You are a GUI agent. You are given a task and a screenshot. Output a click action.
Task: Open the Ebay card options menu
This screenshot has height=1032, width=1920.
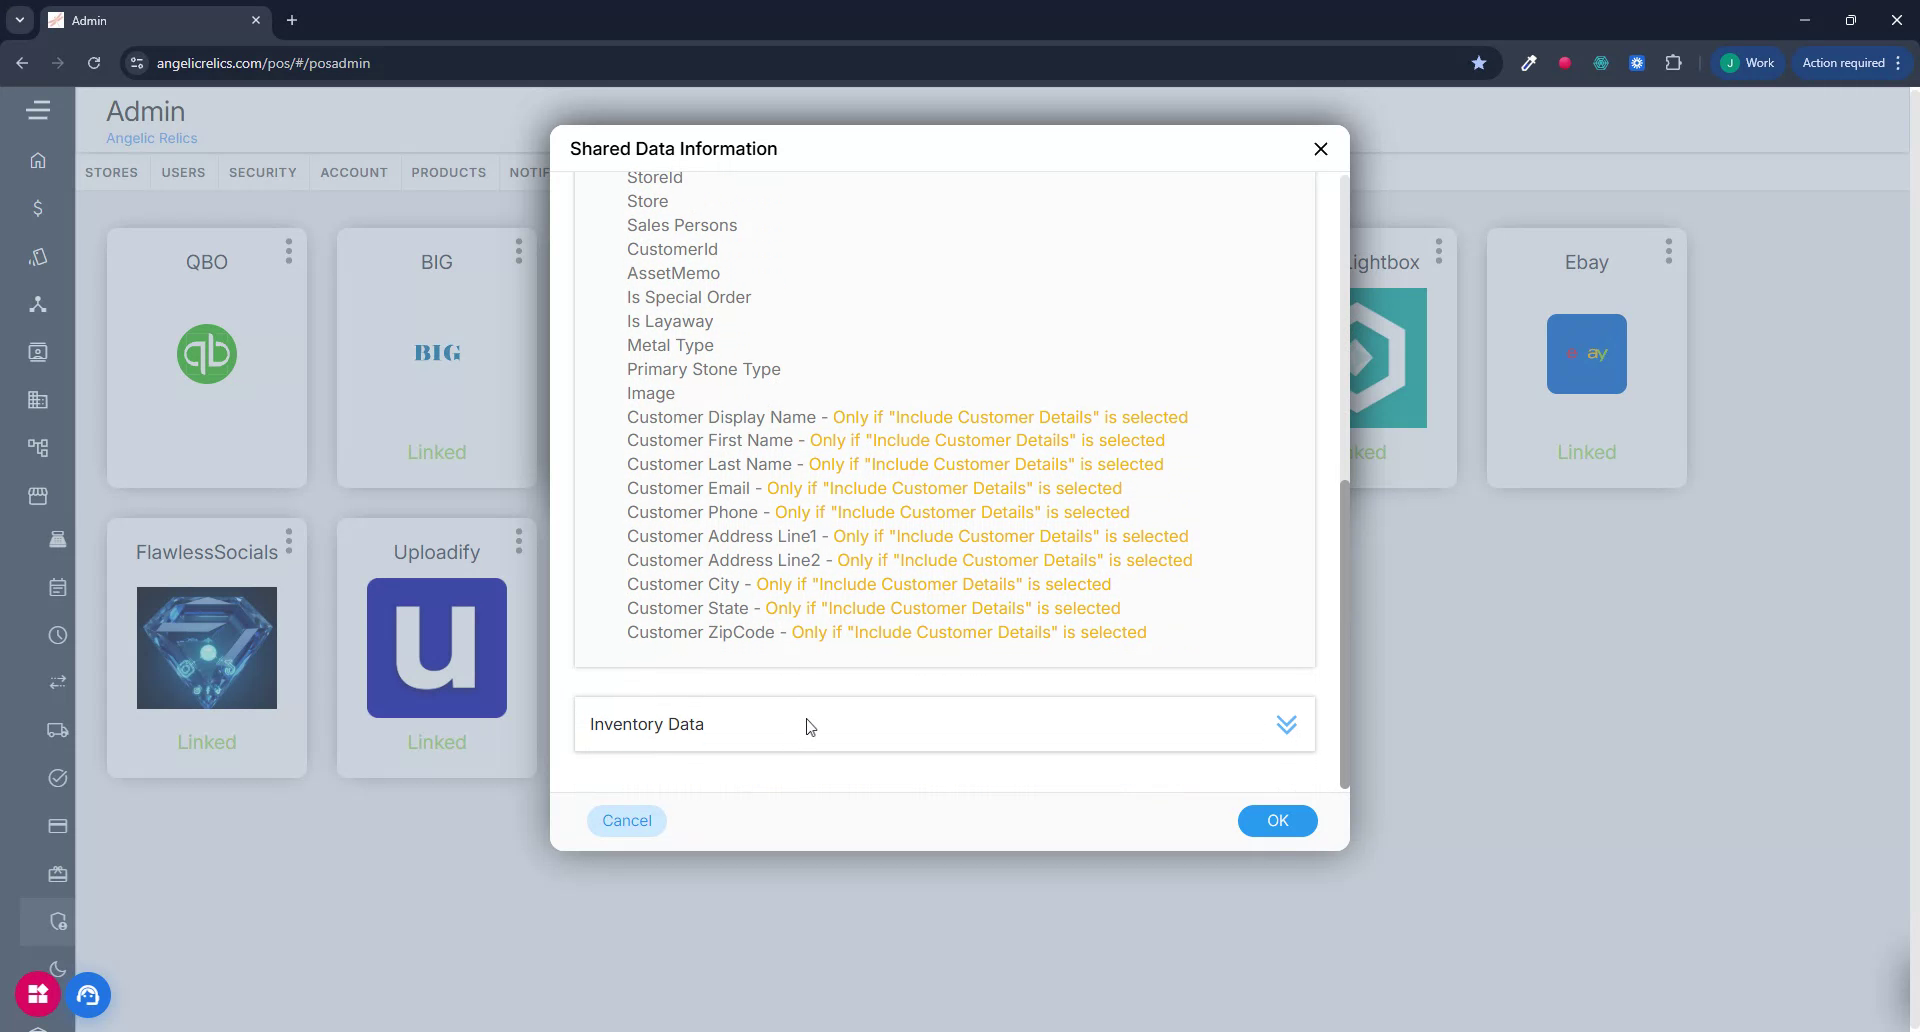click(1669, 251)
